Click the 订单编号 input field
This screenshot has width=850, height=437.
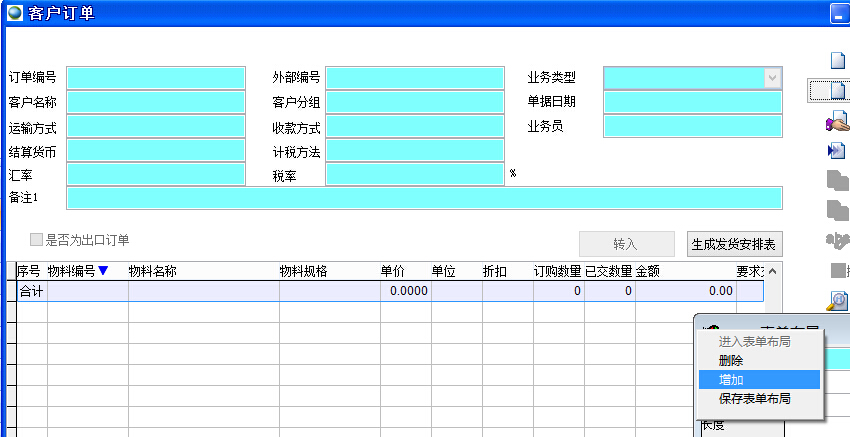tap(155, 78)
